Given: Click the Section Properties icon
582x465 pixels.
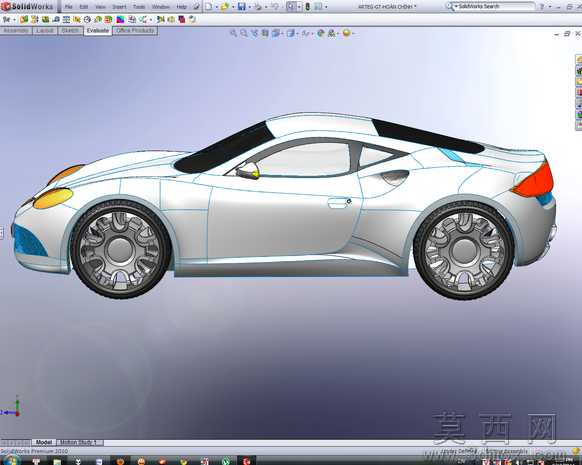Looking at the screenshot, I should (77, 19).
